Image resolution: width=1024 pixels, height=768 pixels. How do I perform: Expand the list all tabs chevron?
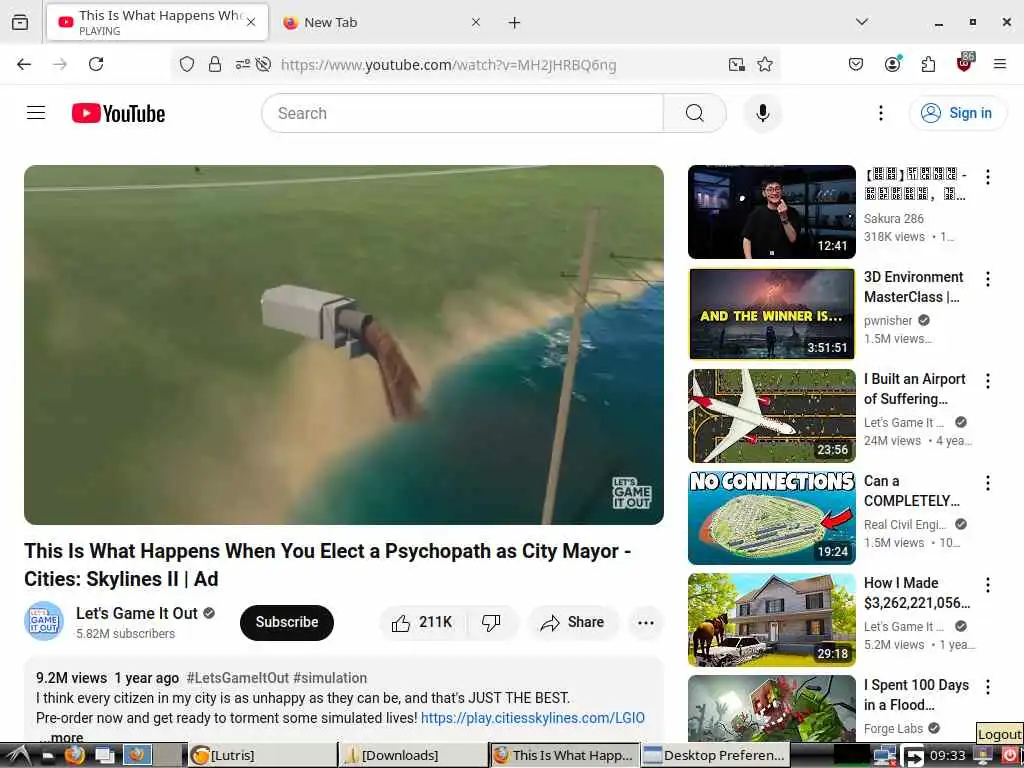pyautogui.click(x=862, y=22)
